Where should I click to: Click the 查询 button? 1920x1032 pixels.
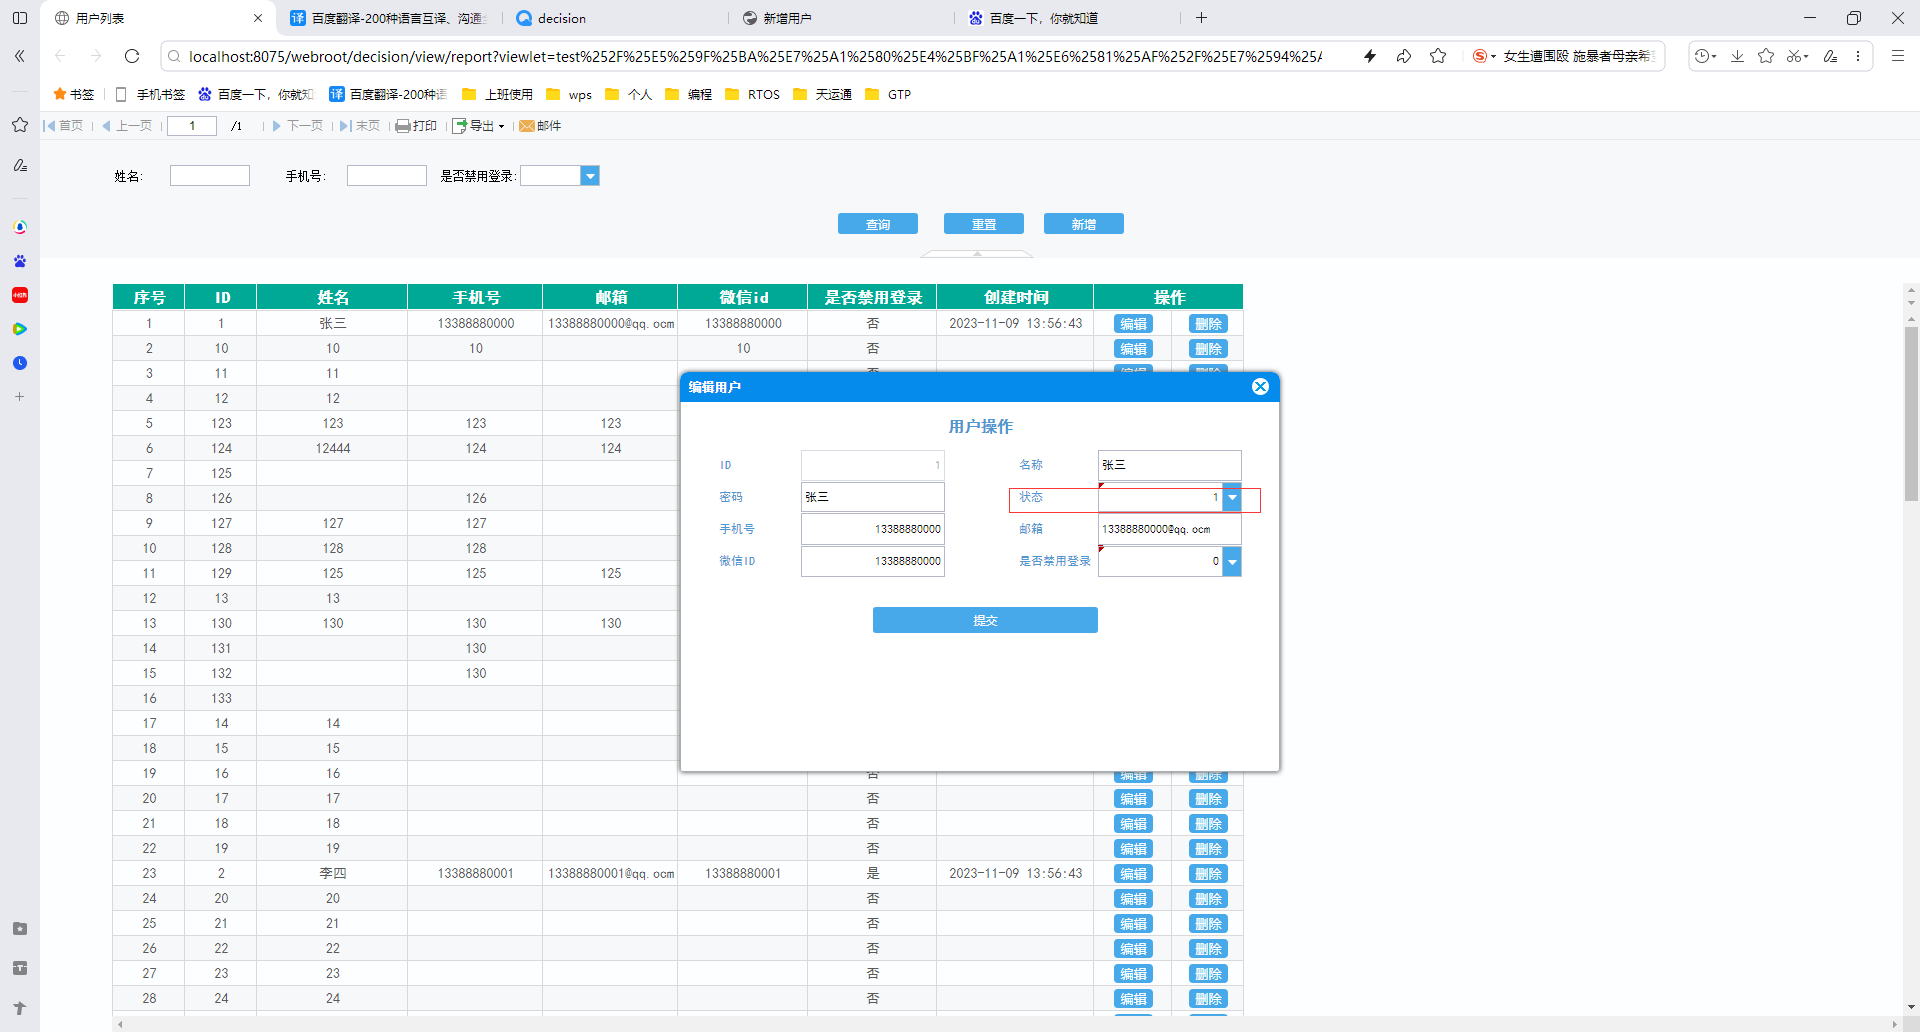click(878, 224)
